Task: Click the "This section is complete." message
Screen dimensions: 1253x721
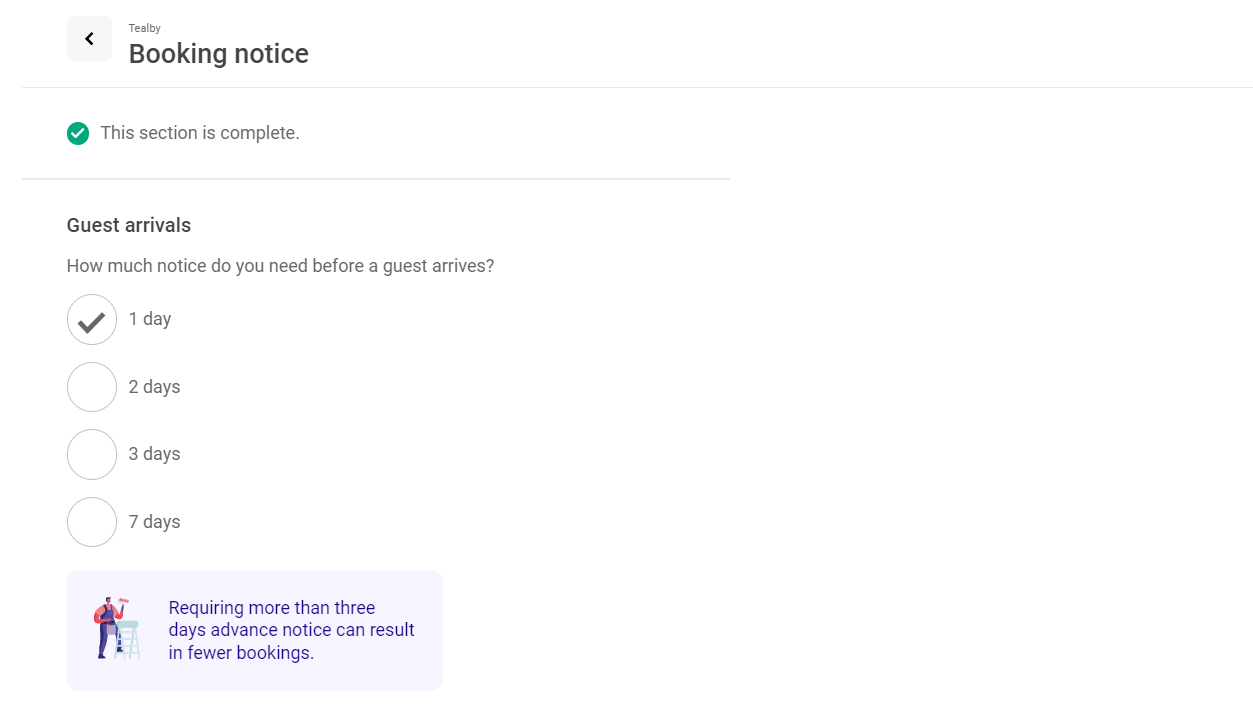Action: click(200, 133)
